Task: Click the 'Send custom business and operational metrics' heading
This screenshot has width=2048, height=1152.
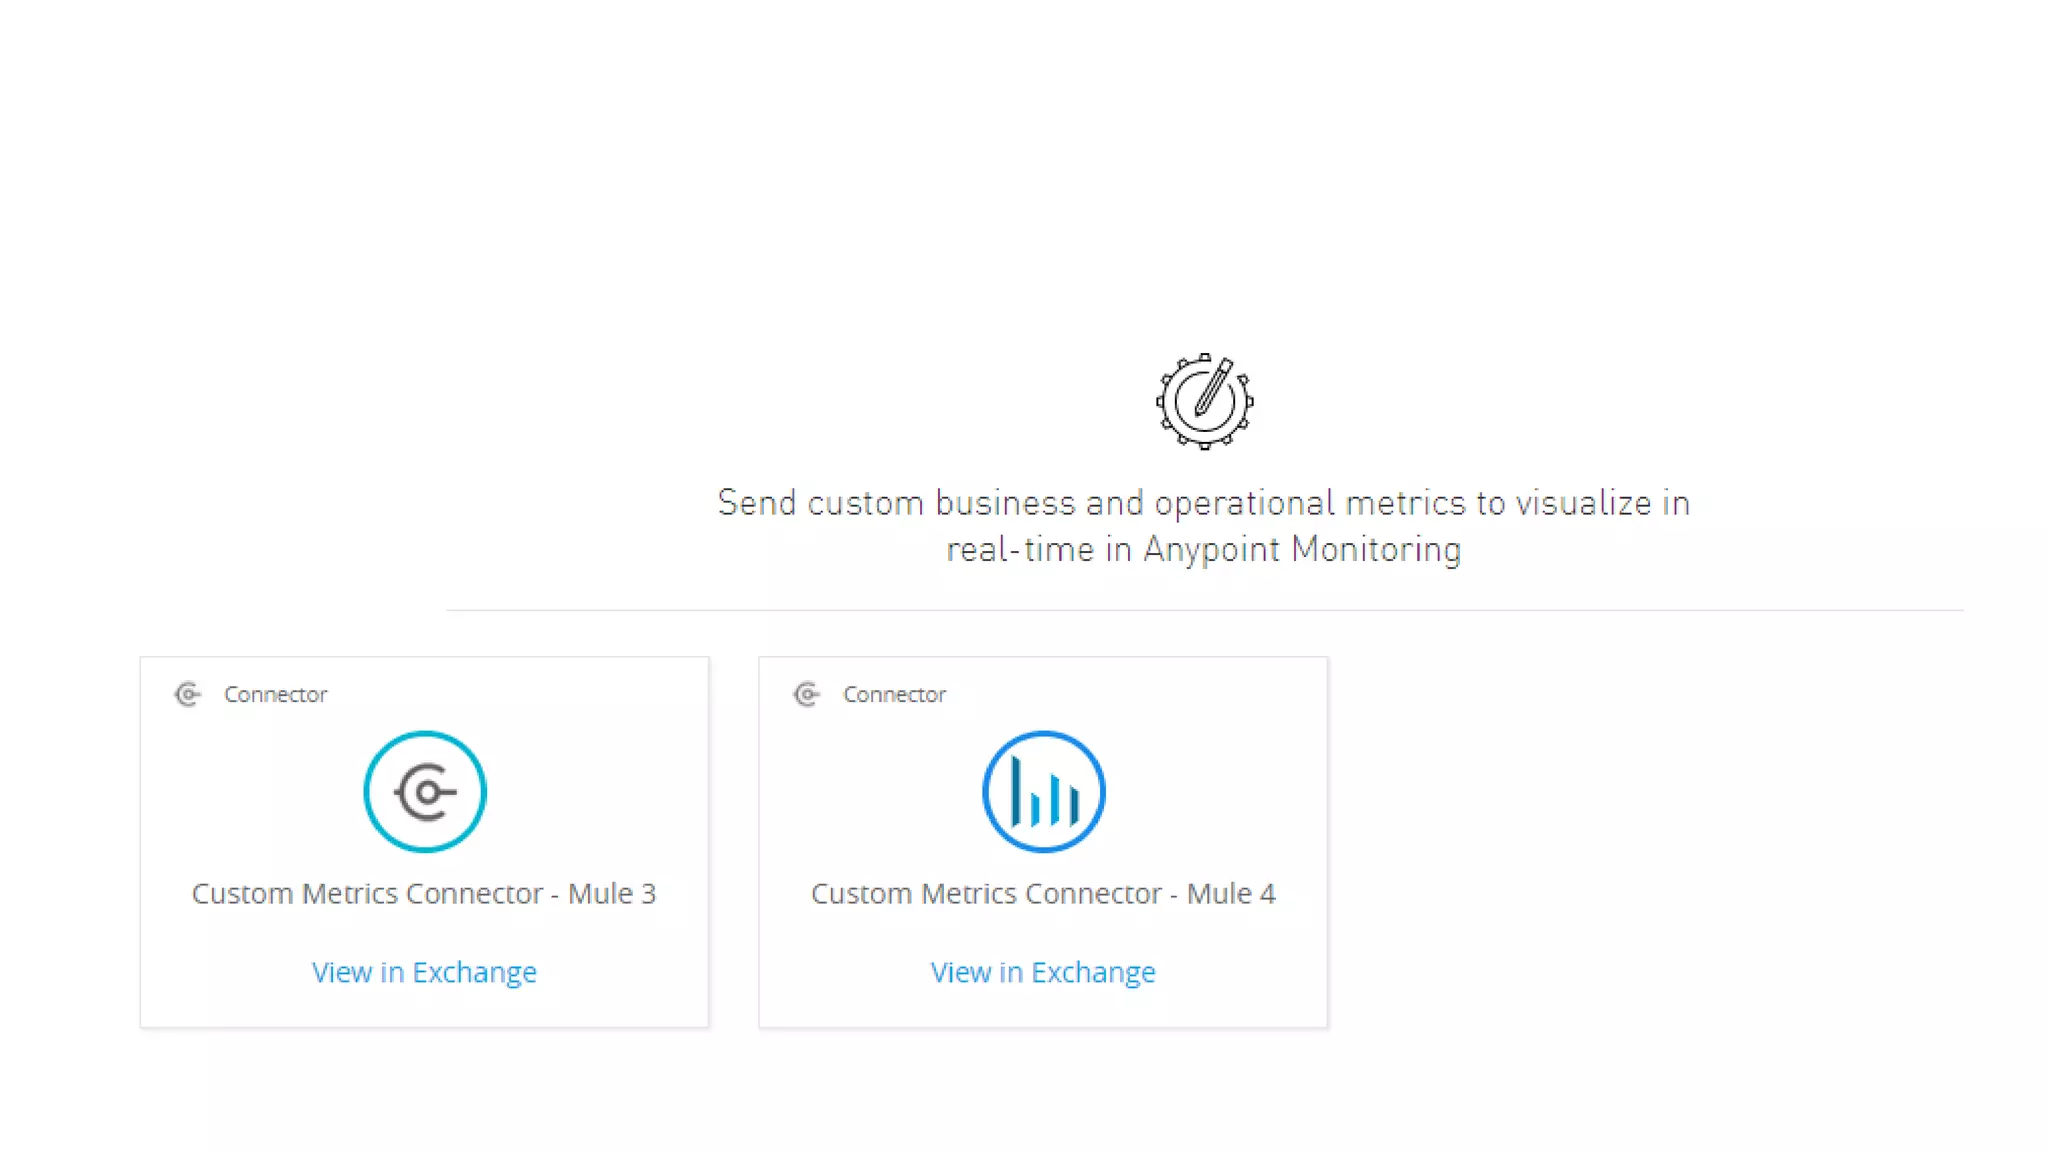Action: 1204,526
